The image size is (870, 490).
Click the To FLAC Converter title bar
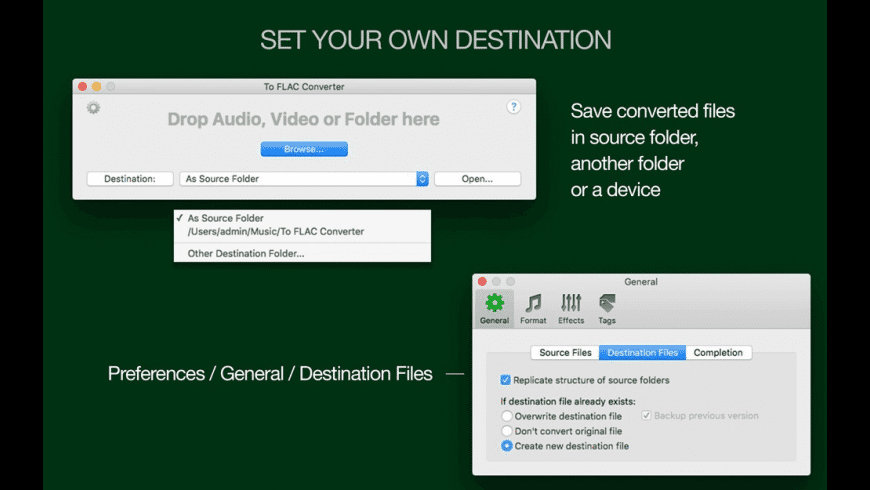304,87
